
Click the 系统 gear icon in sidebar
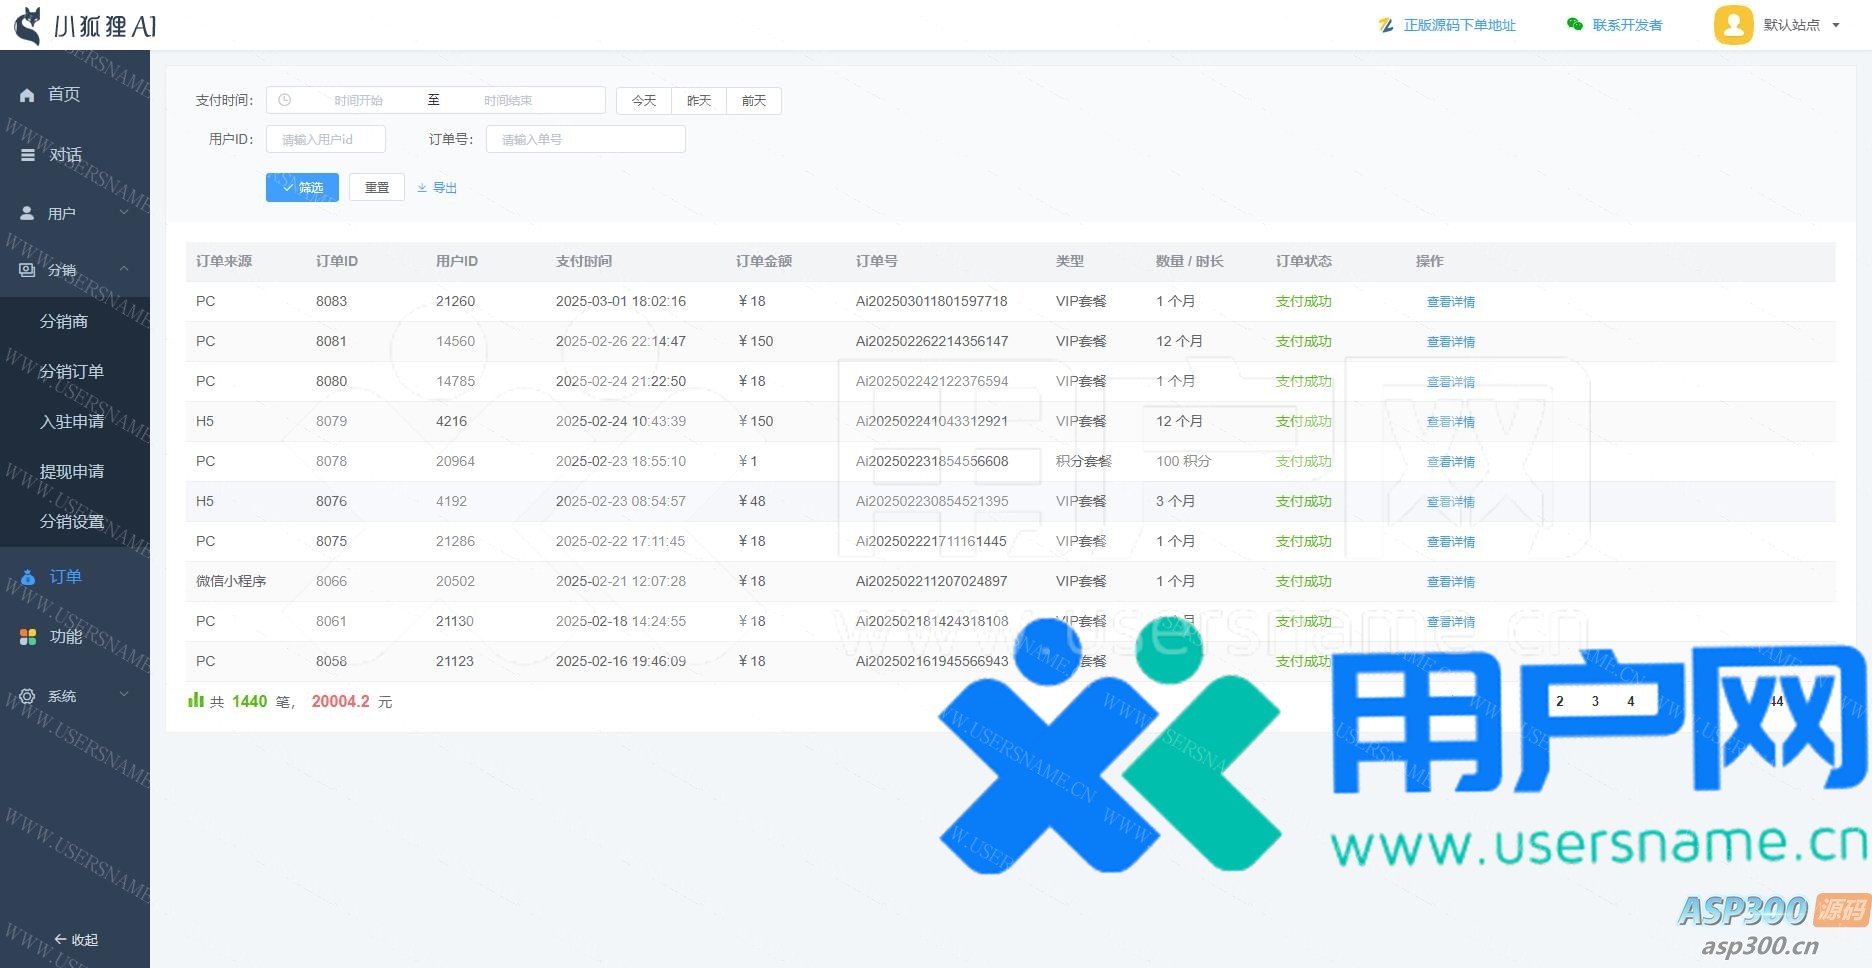[x=27, y=696]
